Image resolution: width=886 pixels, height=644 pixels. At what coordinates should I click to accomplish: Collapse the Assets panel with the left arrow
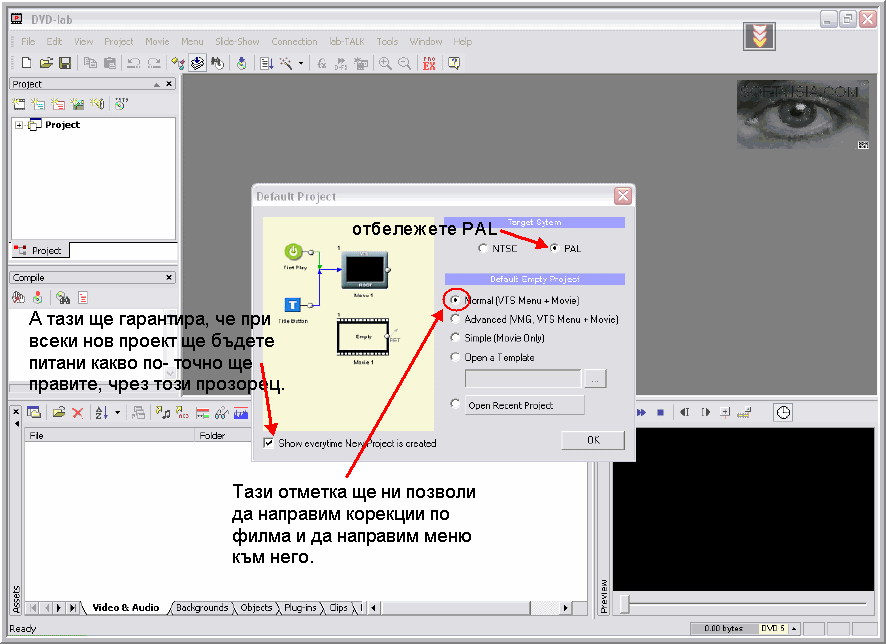(16, 424)
